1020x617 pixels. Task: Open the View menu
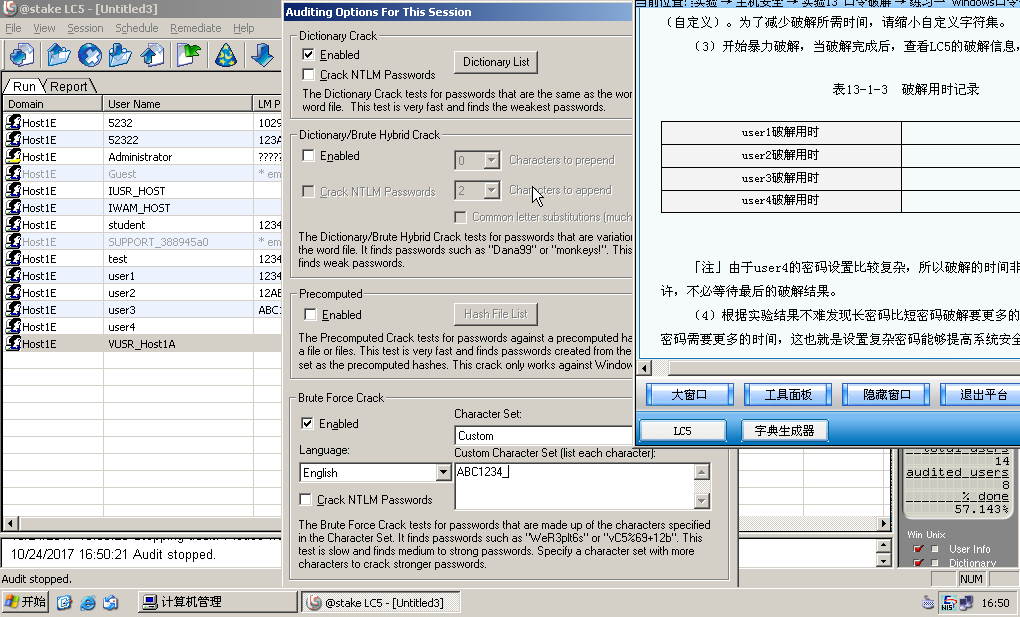44,28
